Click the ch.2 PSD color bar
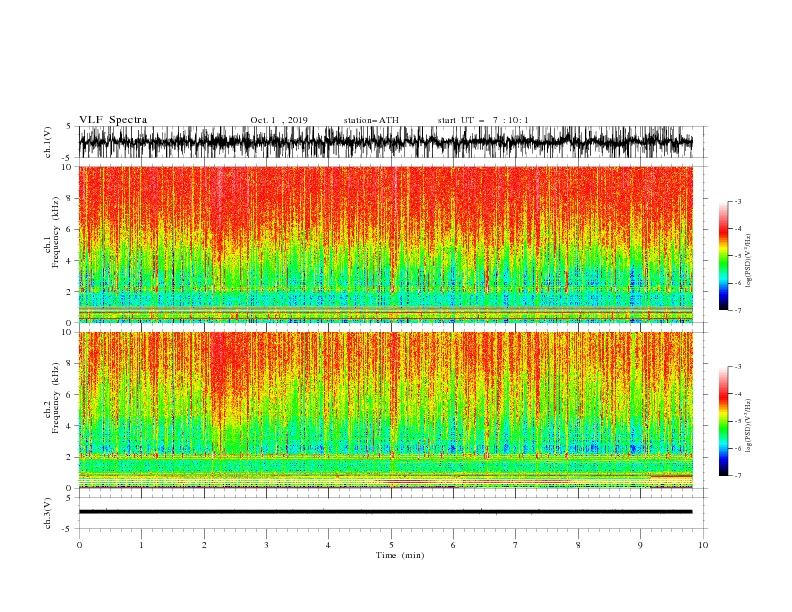Viewport: 792px width, 612px height. pos(723,421)
